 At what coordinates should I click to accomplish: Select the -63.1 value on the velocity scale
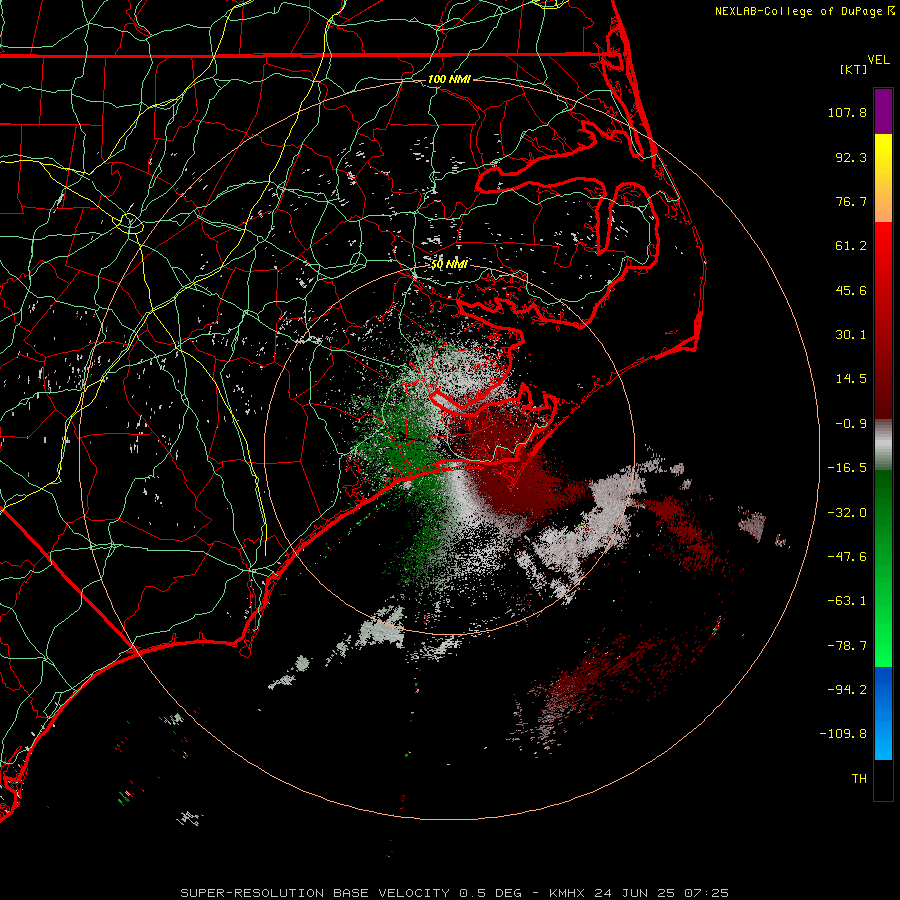(847, 601)
